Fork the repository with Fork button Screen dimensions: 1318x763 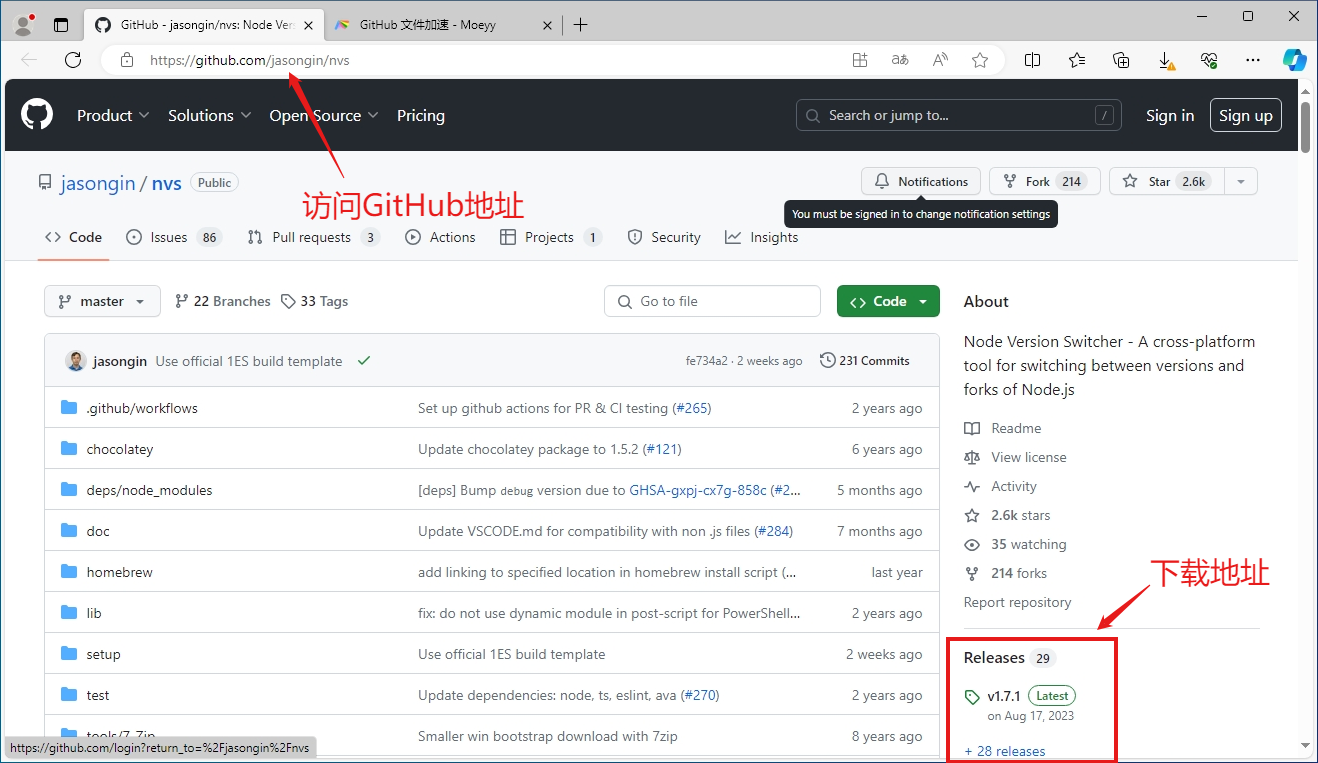pyautogui.click(x=1045, y=181)
